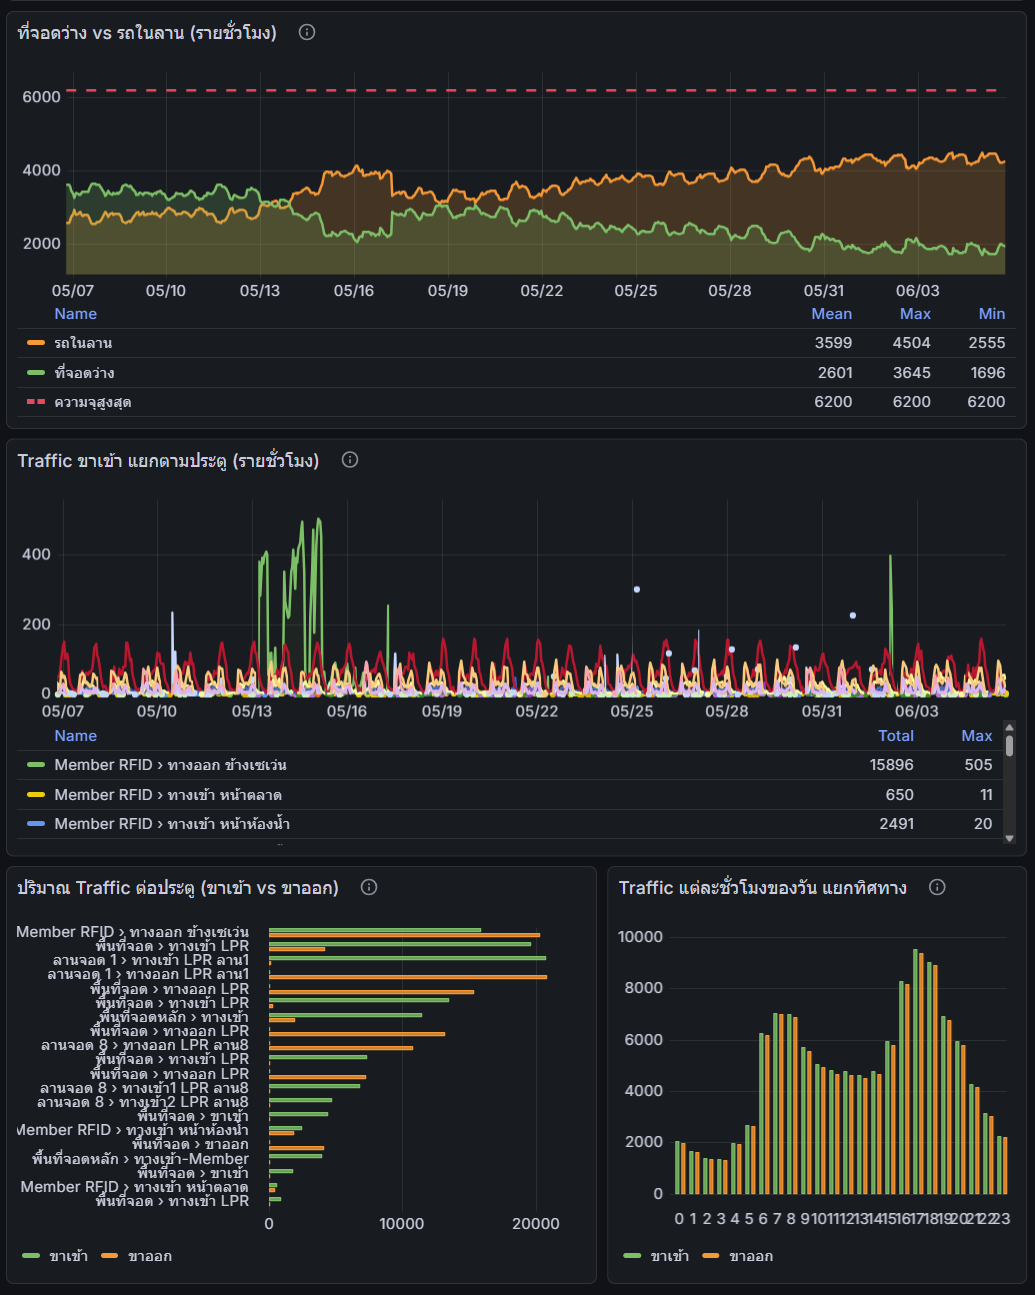
Task: Click the legend scrollbar down arrow
Action: (x=1009, y=838)
